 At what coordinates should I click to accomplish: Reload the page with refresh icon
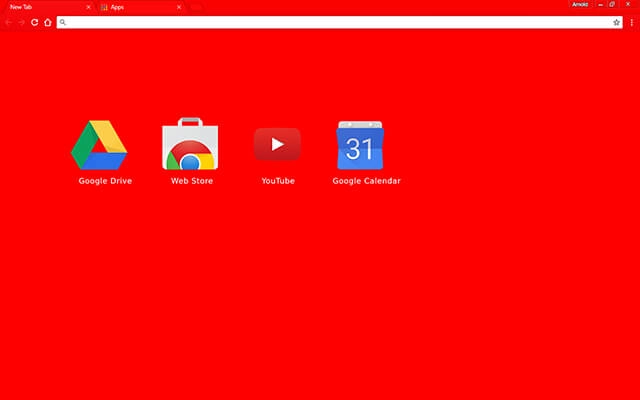[x=35, y=22]
